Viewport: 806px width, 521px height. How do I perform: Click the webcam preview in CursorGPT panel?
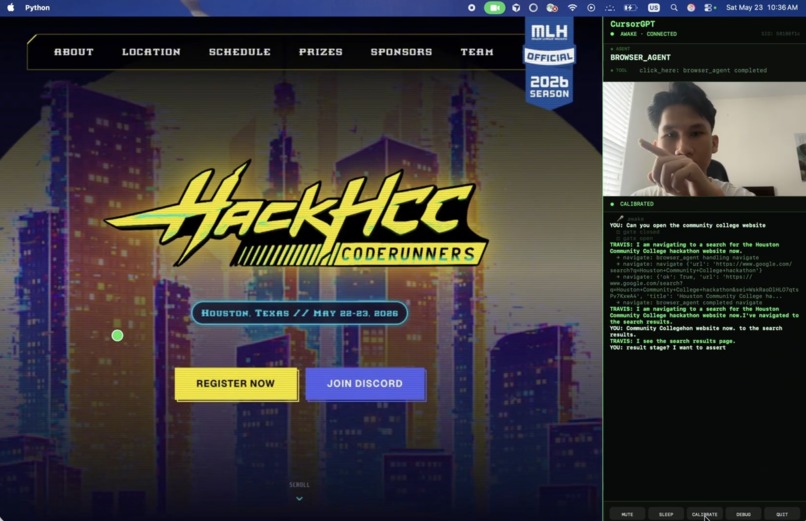point(704,139)
